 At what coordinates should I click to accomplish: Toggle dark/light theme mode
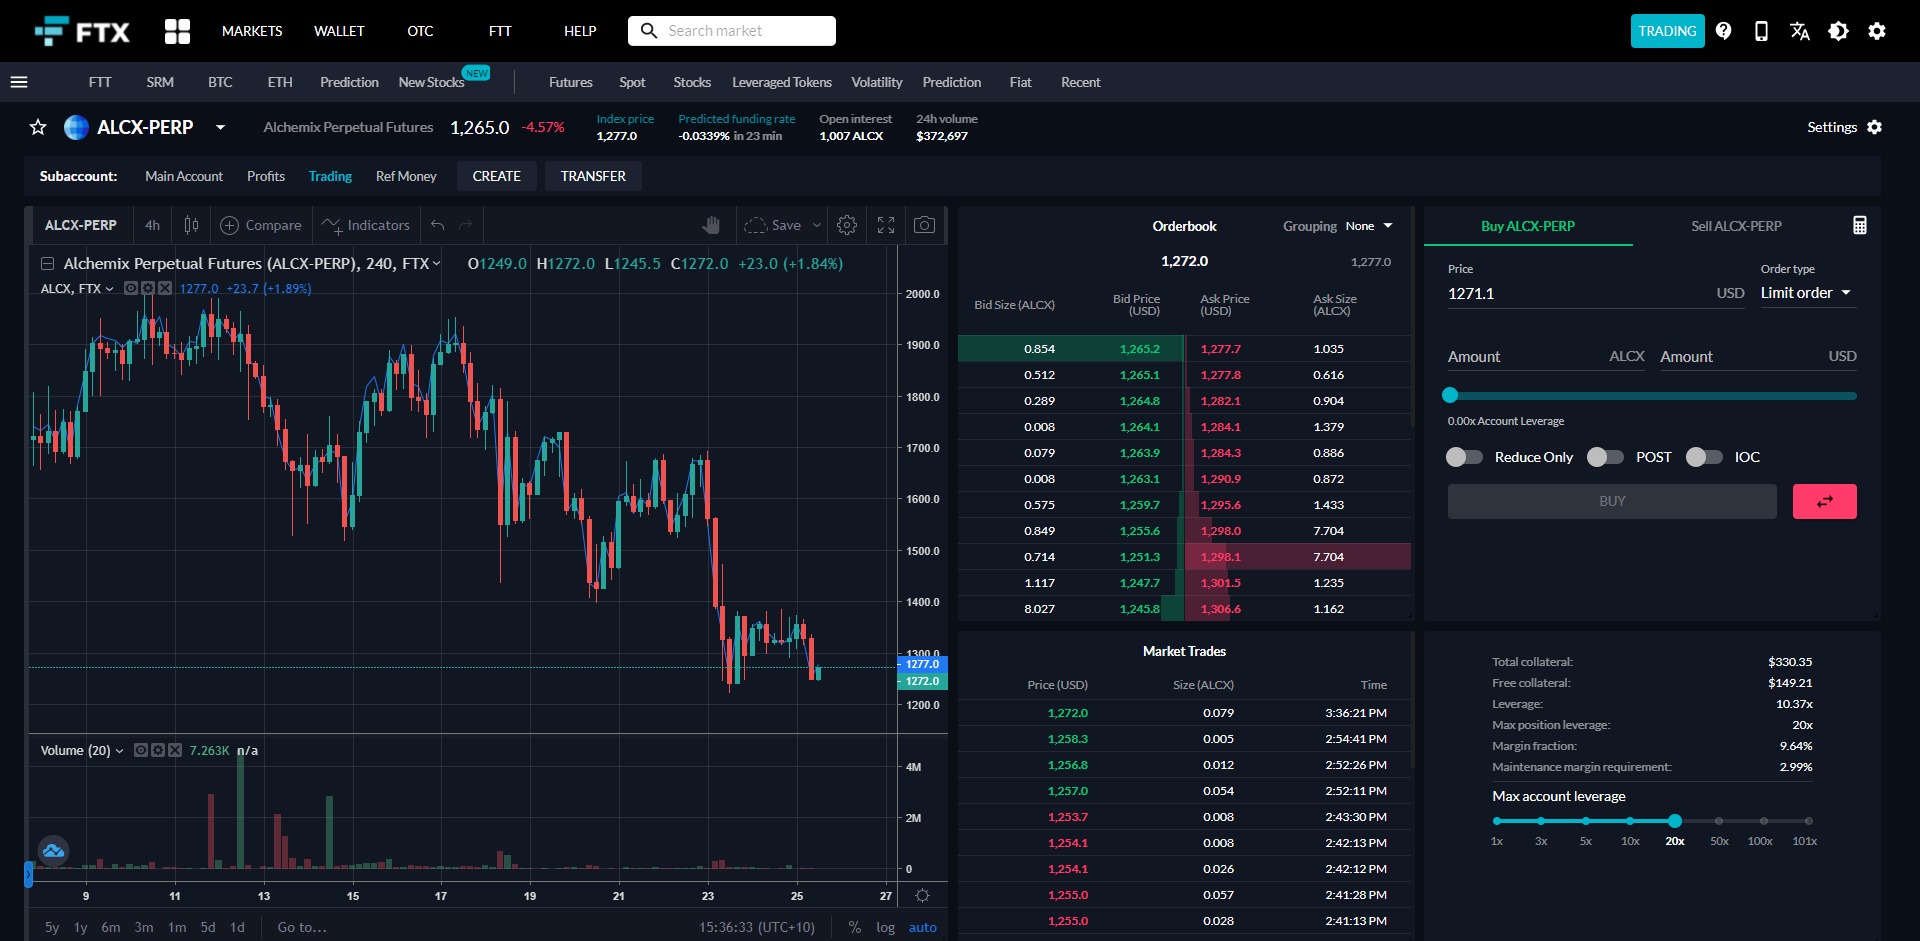click(1838, 31)
